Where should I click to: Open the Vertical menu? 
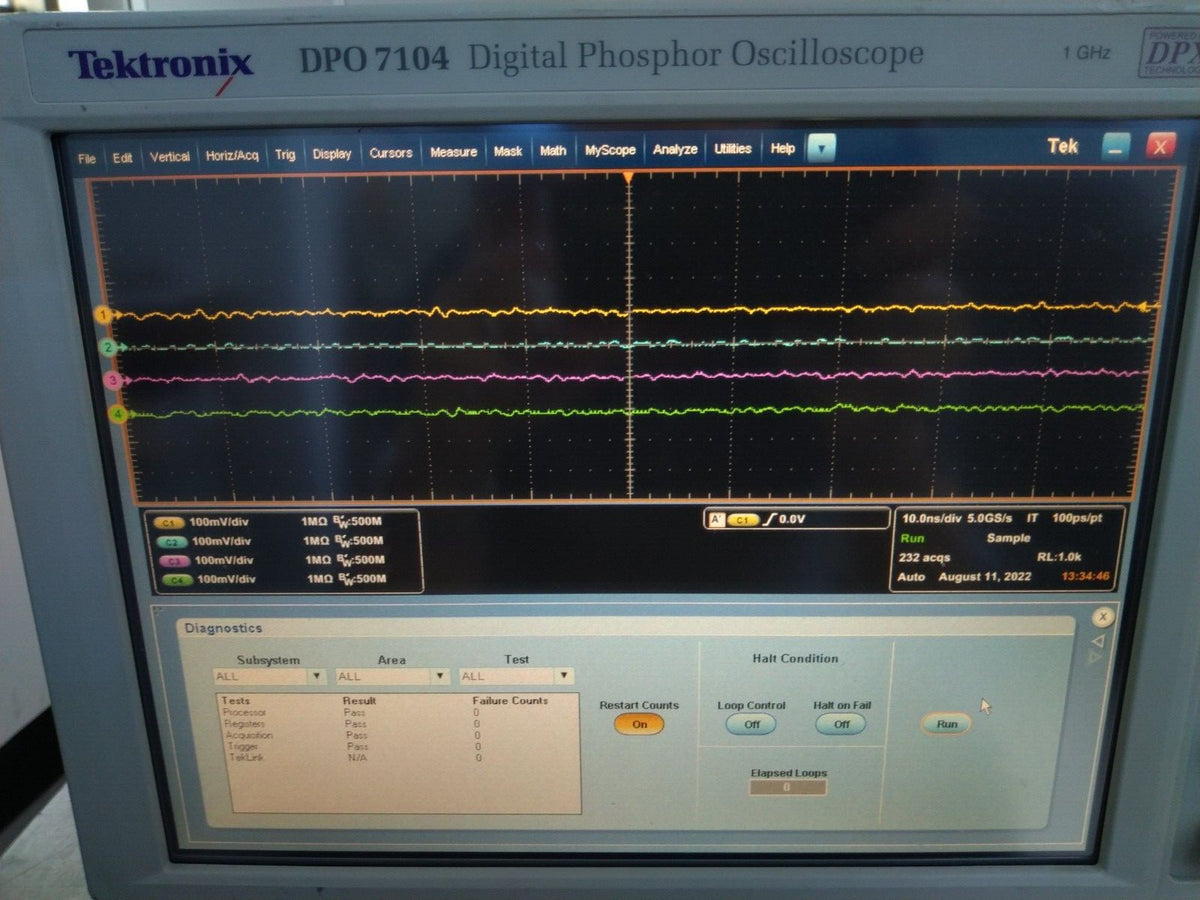coord(170,157)
